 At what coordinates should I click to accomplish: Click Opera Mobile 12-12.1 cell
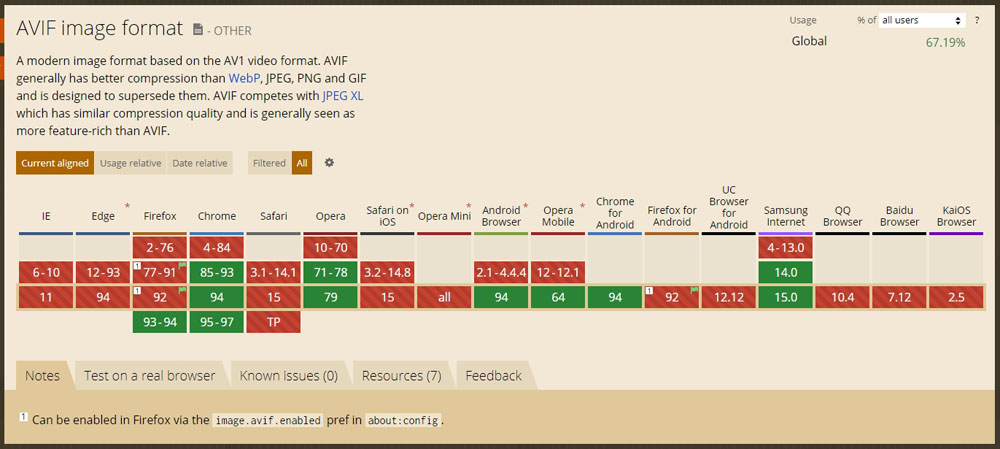click(x=558, y=272)
